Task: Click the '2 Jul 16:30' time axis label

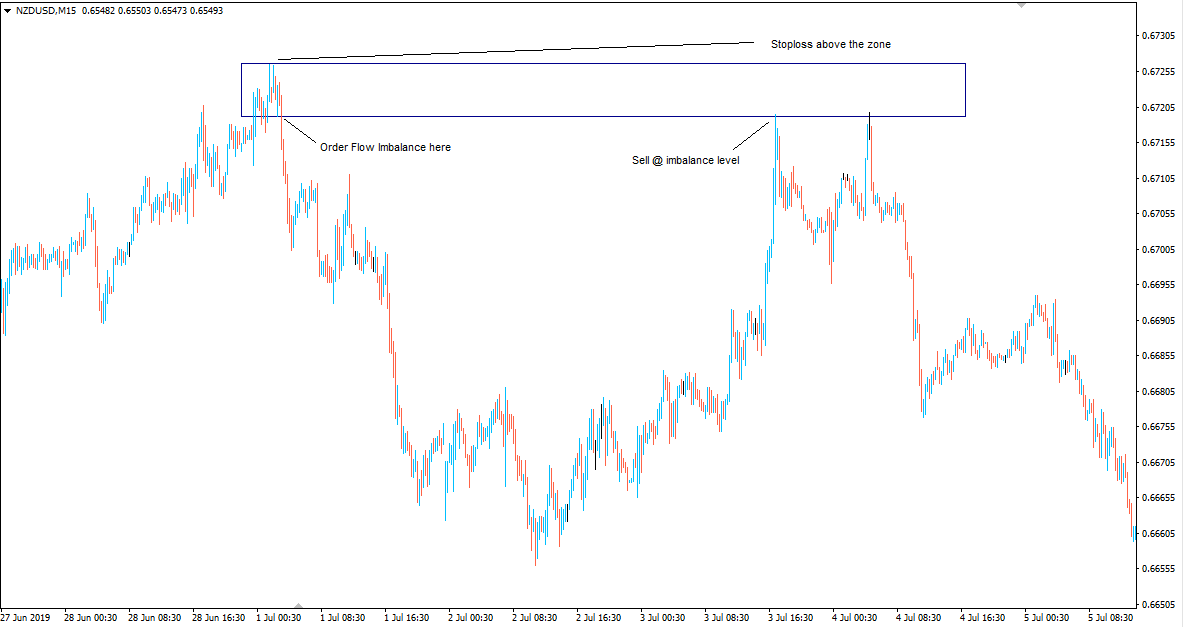Action: (599, 618)
